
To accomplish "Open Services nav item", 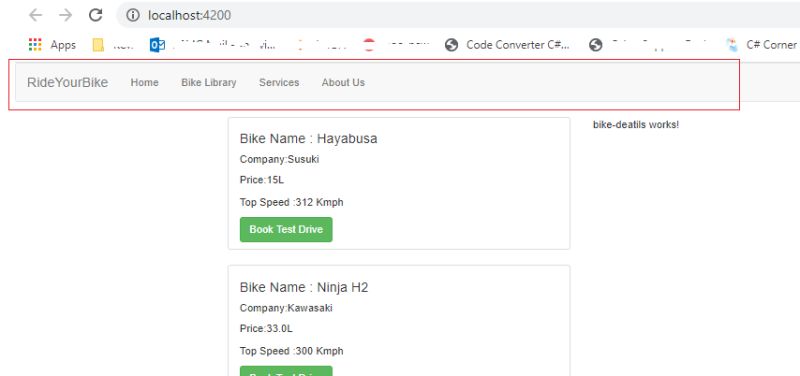I will (x=279, y=82).
